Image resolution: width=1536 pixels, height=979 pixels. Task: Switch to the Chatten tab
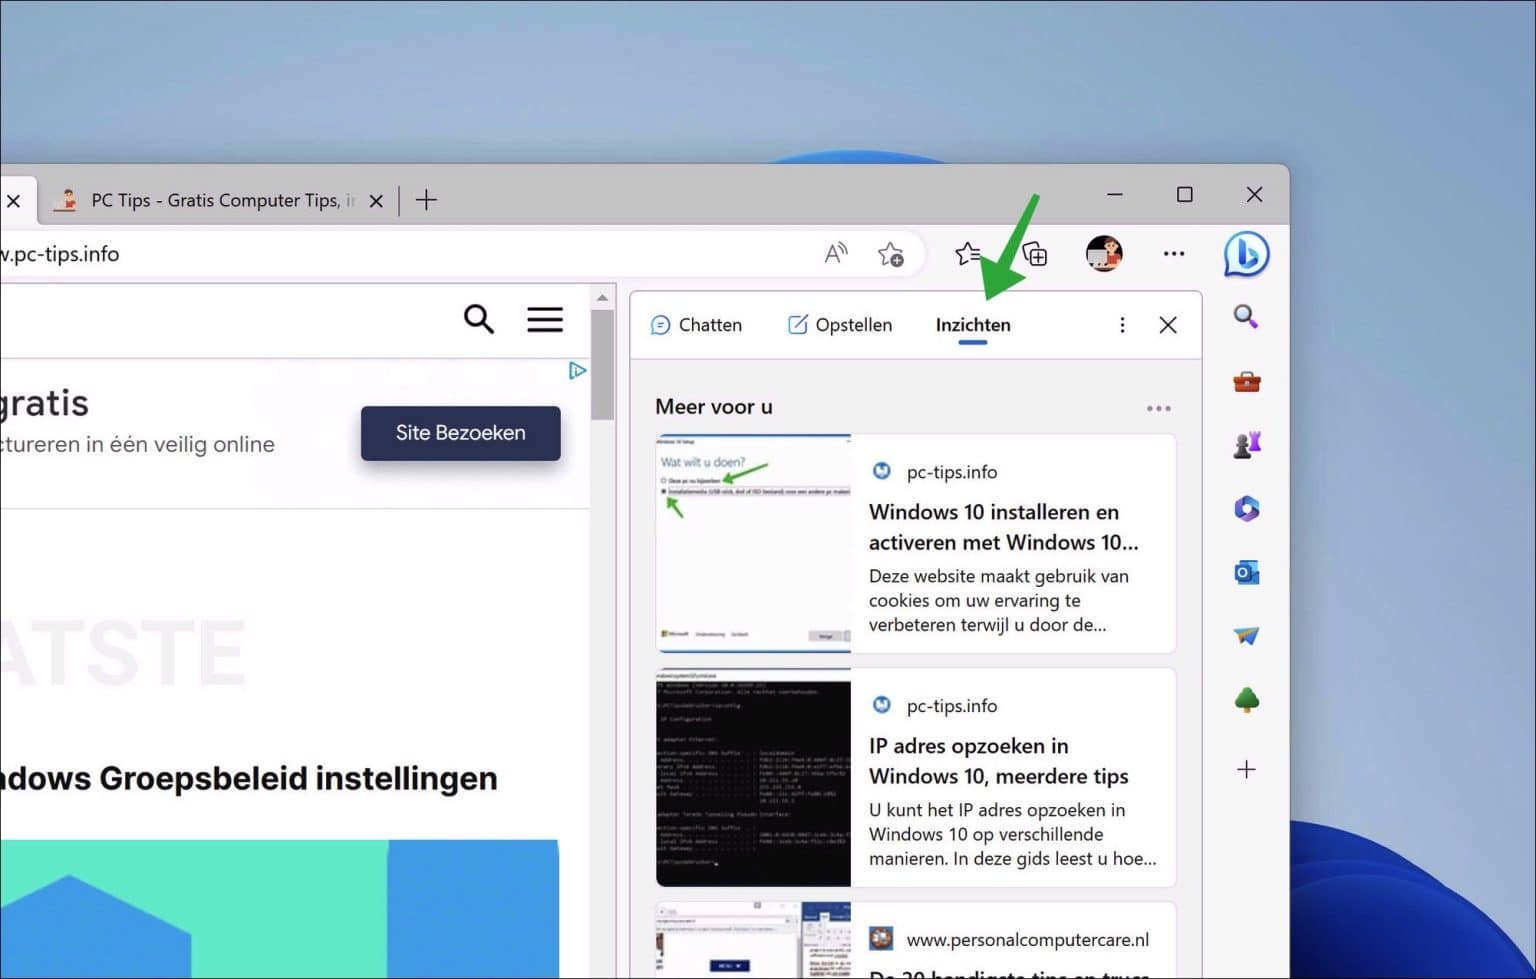click(x=697, y=324)
